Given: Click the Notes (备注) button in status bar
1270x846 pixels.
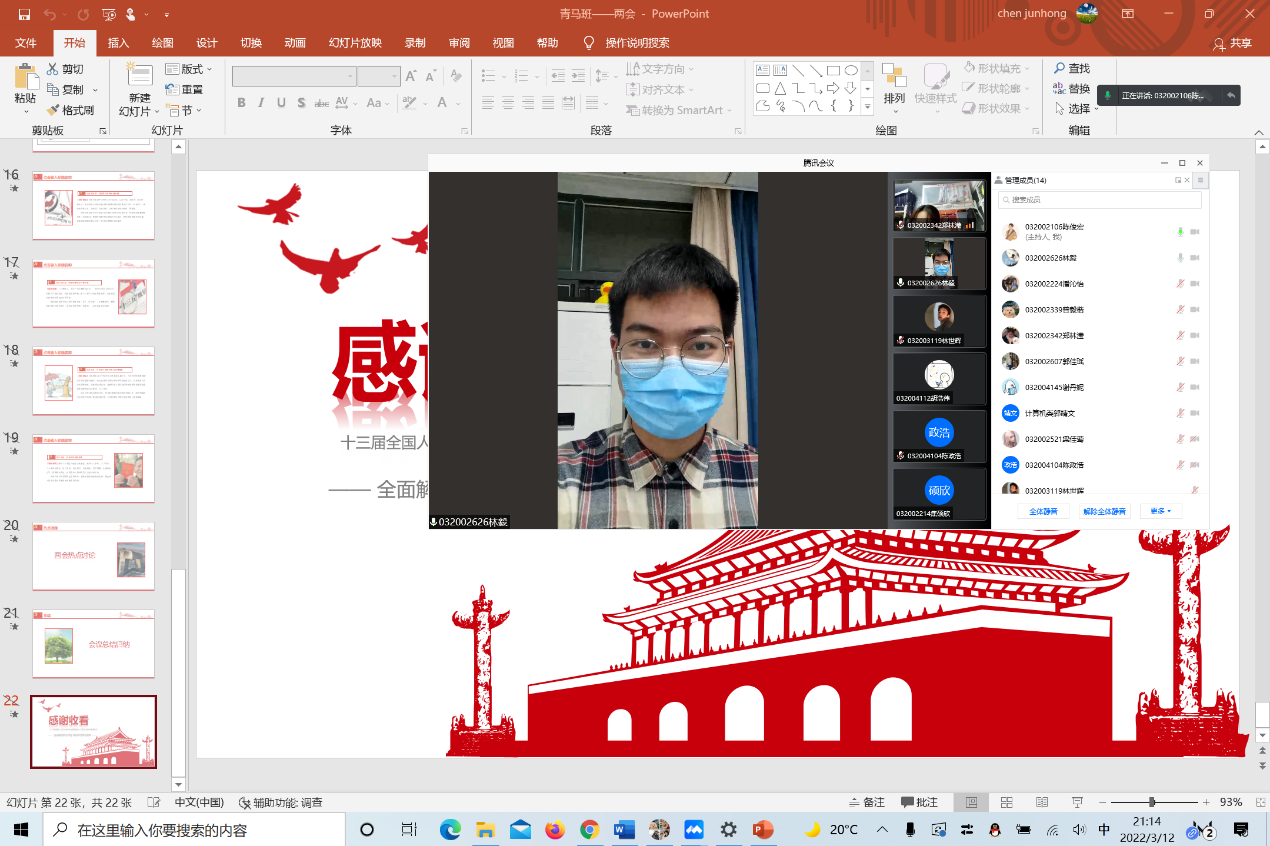Looking at the screenshot, I should coord(866,802).
